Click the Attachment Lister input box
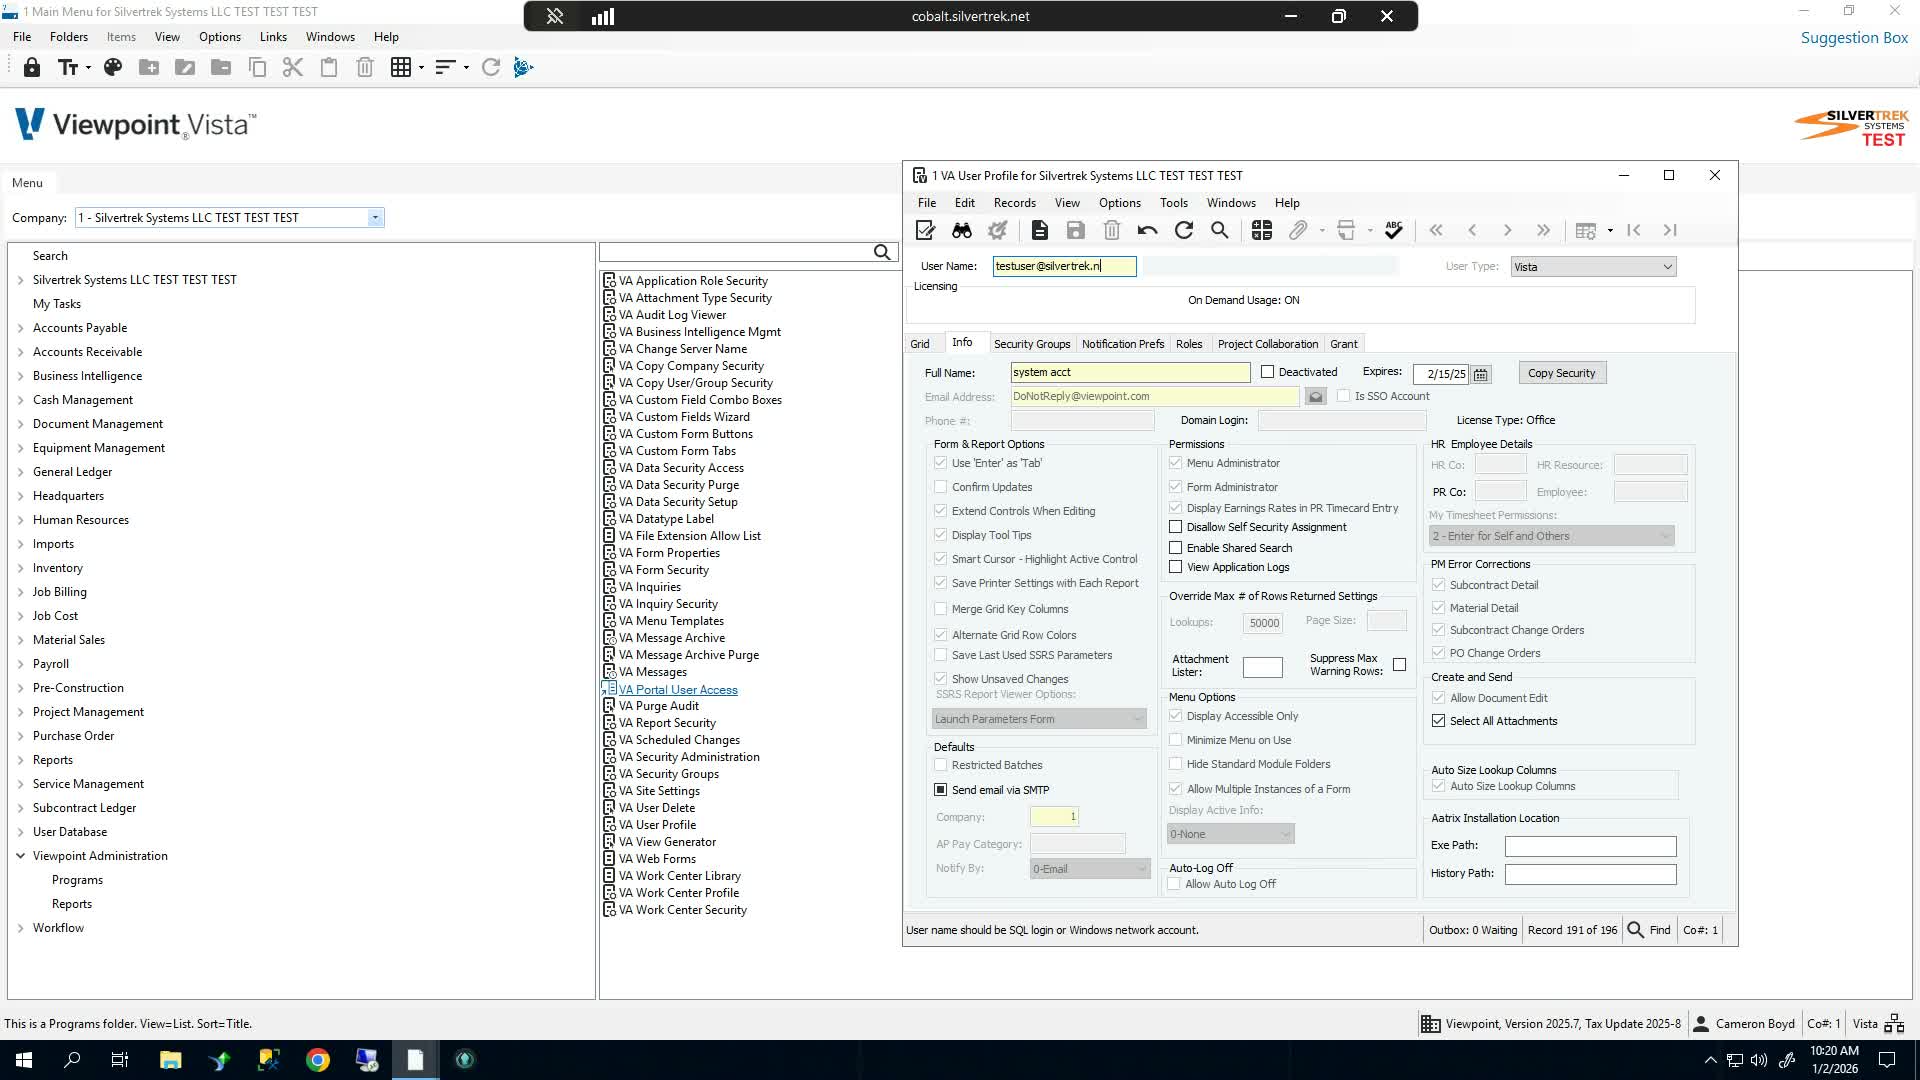Viewport: 1920px width, 1080px height. coord(1262,667)
